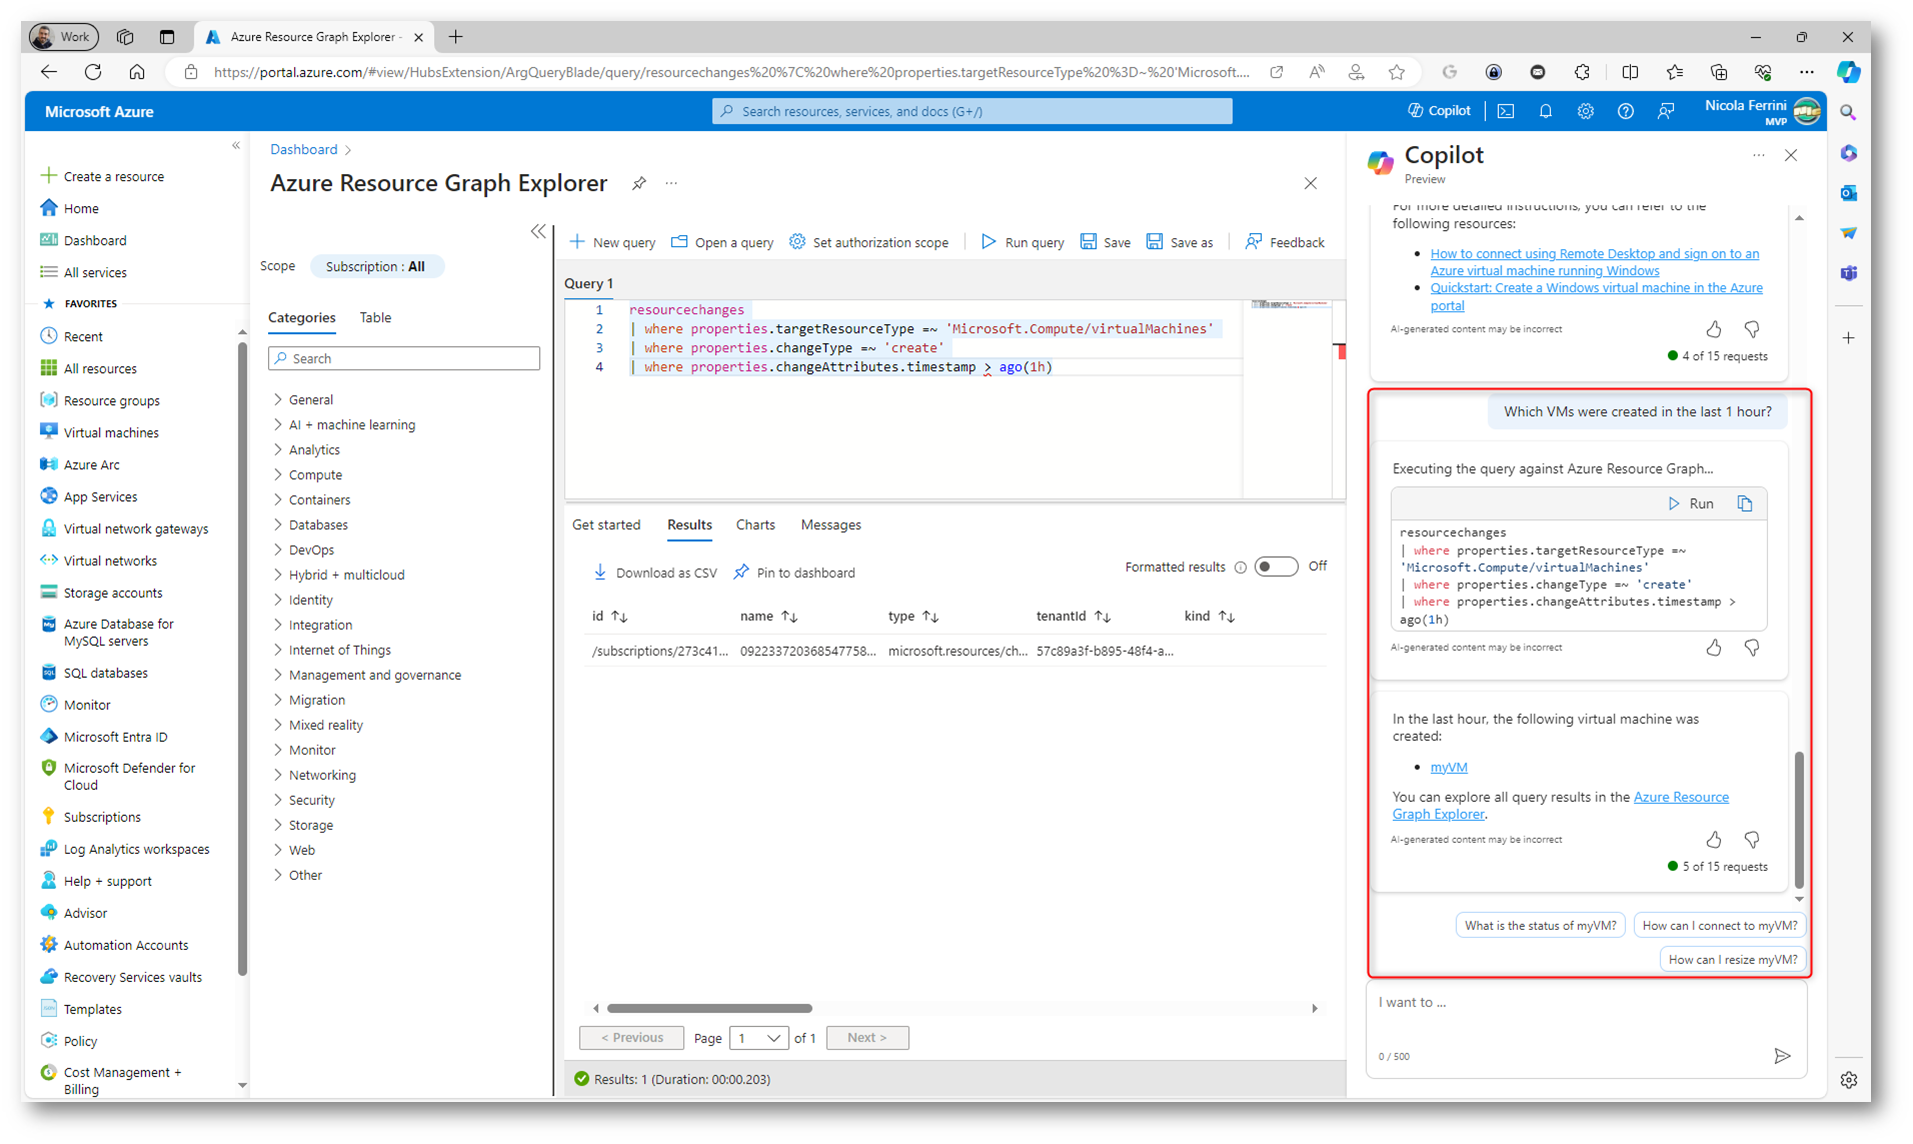
Task: Toggle Formatted results switch
Action: tap(1276, 567)
